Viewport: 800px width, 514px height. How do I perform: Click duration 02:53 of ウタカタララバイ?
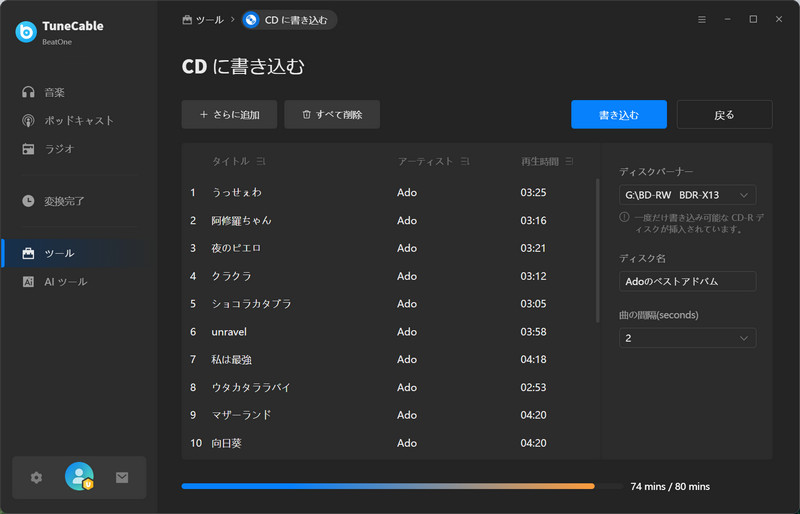(533, 387)
